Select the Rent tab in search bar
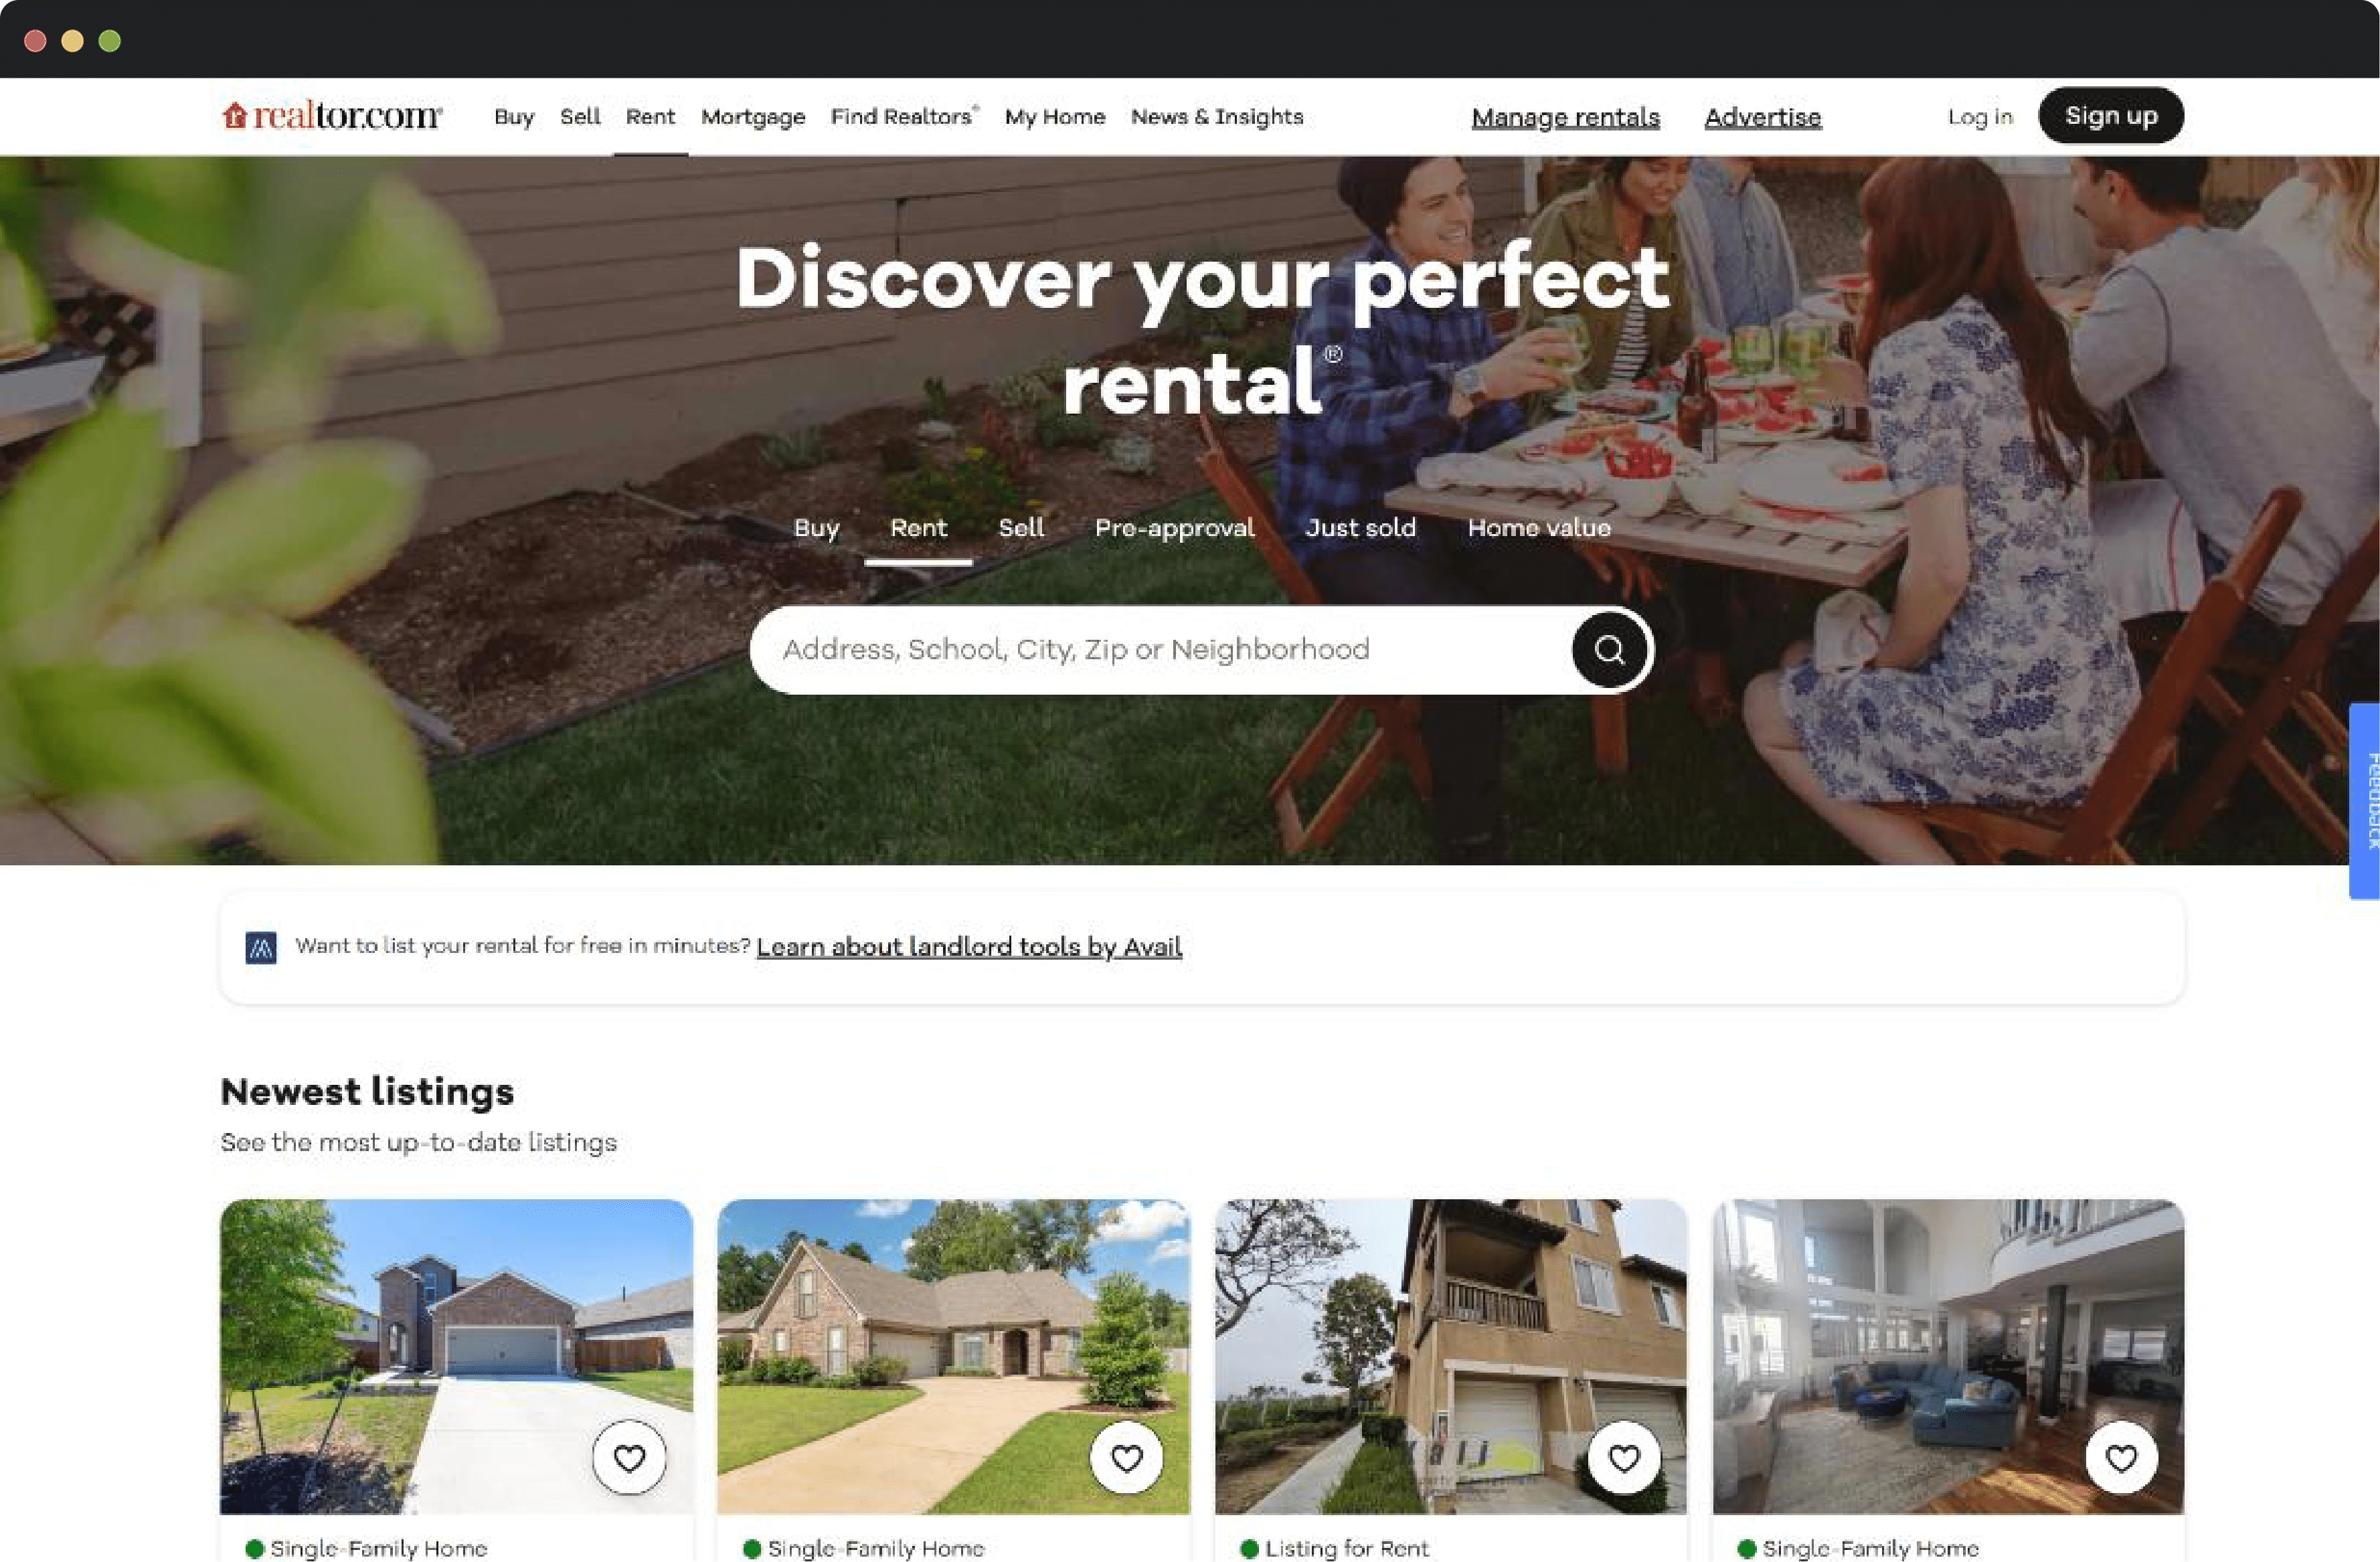This screenshot has width=2380, height=1562. coord(919,528)
